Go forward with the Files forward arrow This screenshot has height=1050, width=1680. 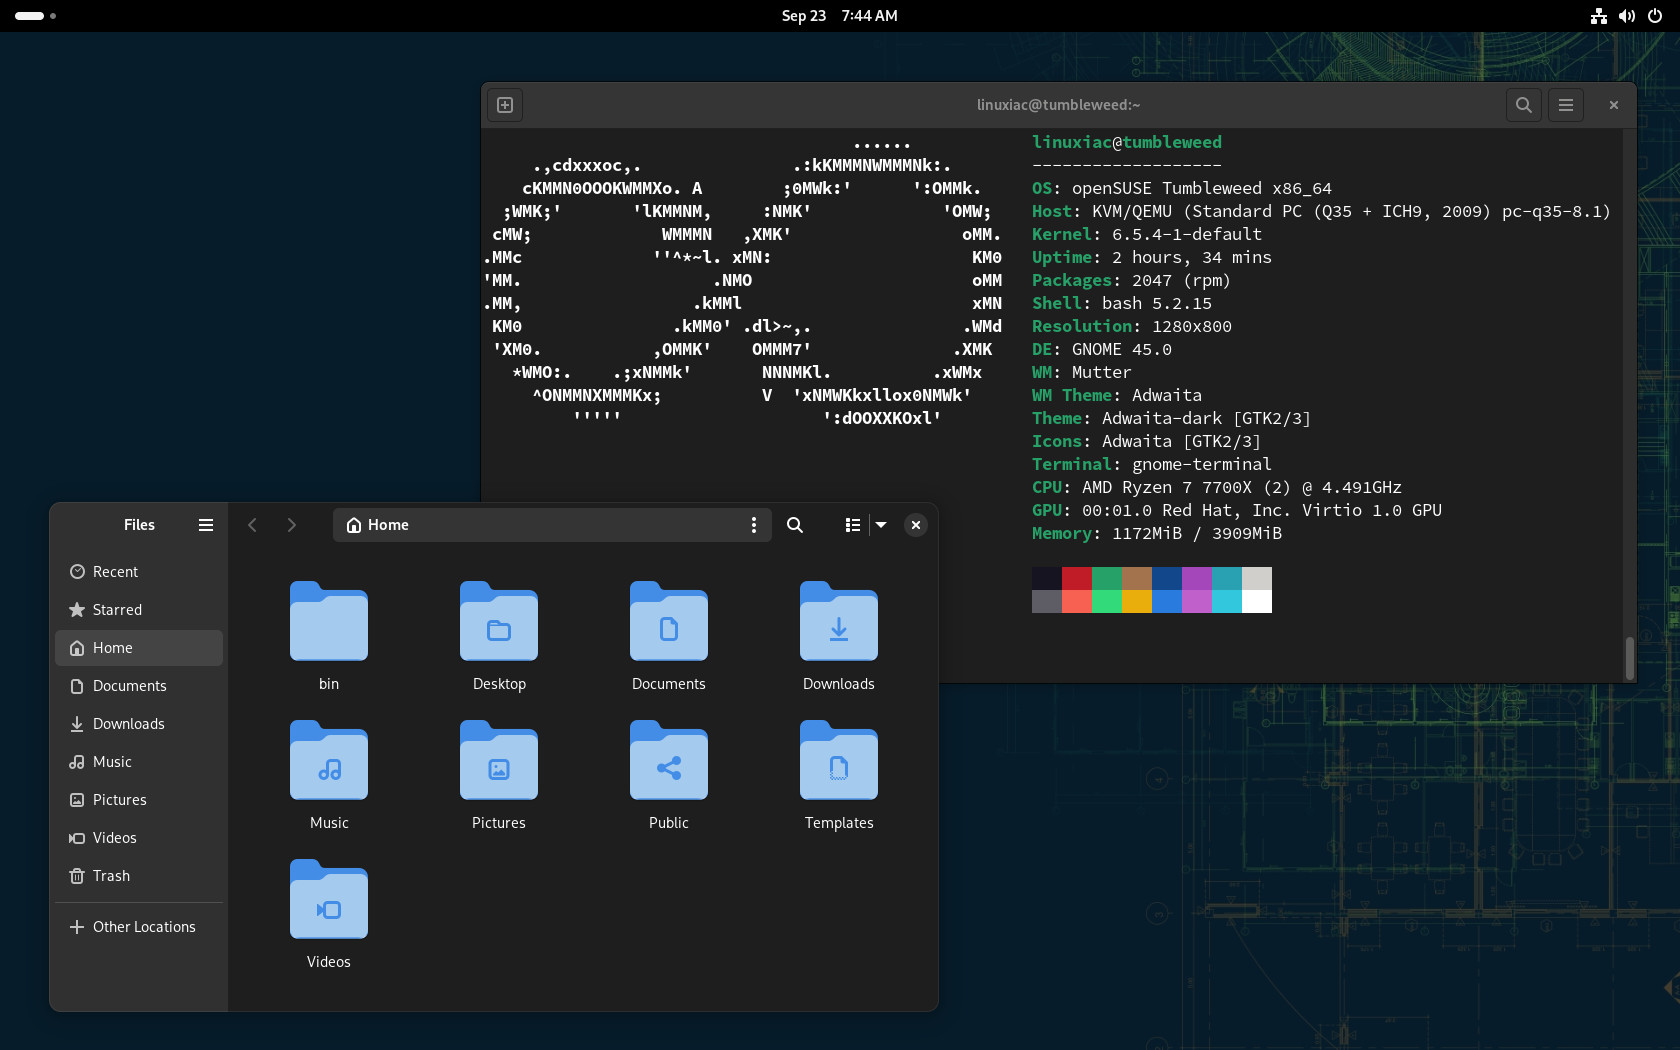[x=291, y=525]
